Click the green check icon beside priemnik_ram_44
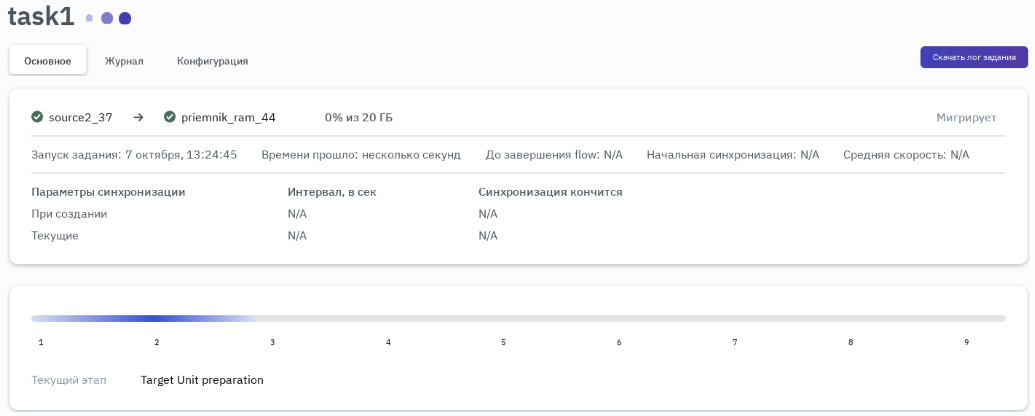Image resolution: width=1035 pixels, height=416 pixels. (x=169, y=117)
